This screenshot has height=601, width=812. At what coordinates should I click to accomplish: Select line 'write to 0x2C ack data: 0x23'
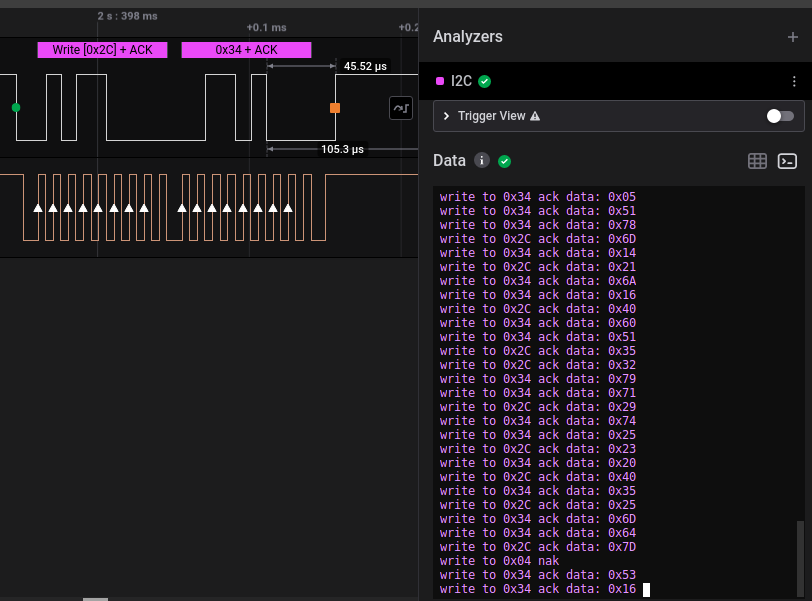click(x=538, y=448)
